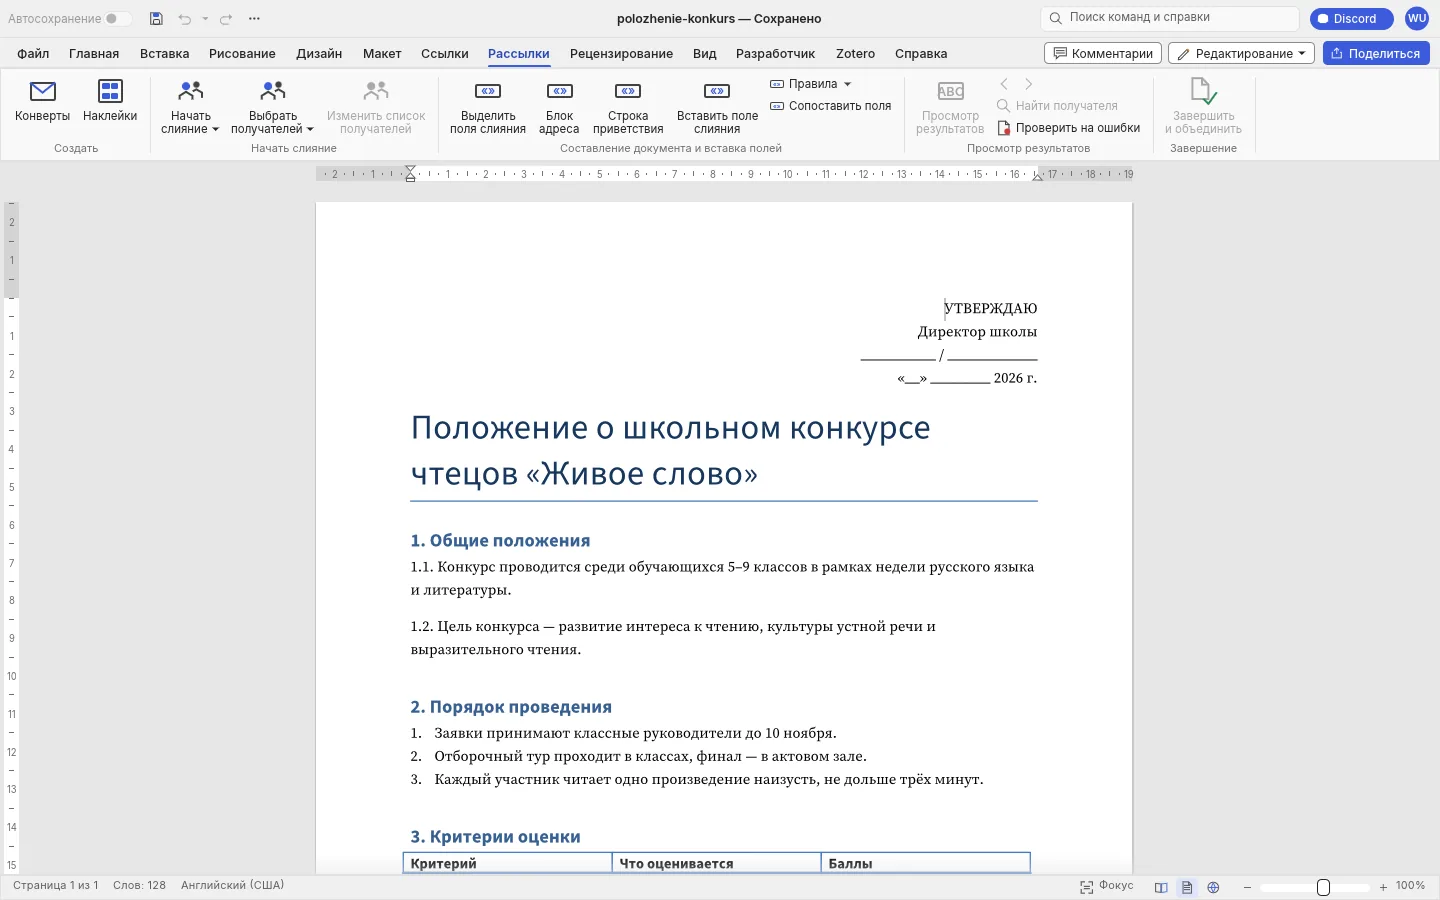Toggle the AutoSave (Автосохранение) switch
1440x900 pixels.
(117, 19)
